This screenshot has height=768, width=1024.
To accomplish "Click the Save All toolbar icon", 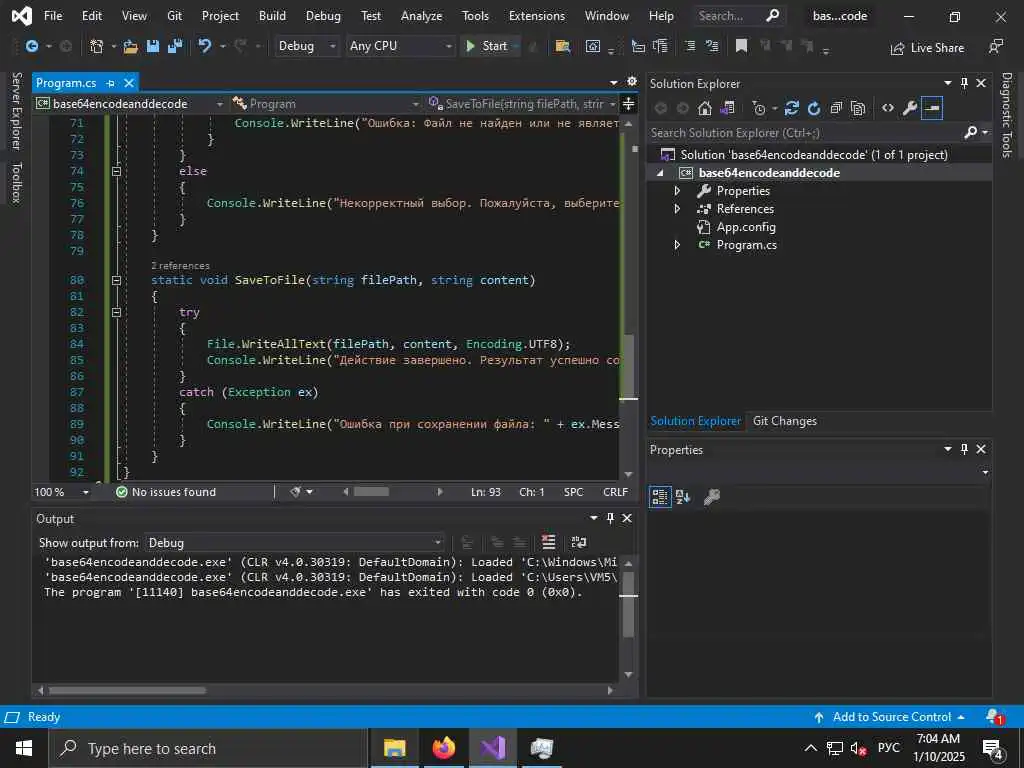I will pyautogui.click(x=175, y=46).
